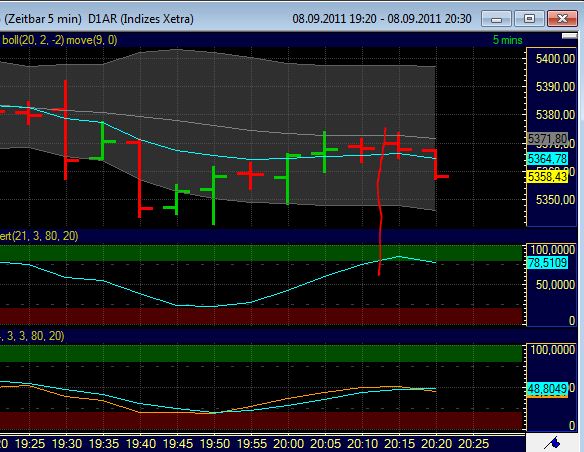This screenshot has height=452, width=584.
Task: Click the 100,0000 label on bottom indicator scale
Action: pos(552,350)
